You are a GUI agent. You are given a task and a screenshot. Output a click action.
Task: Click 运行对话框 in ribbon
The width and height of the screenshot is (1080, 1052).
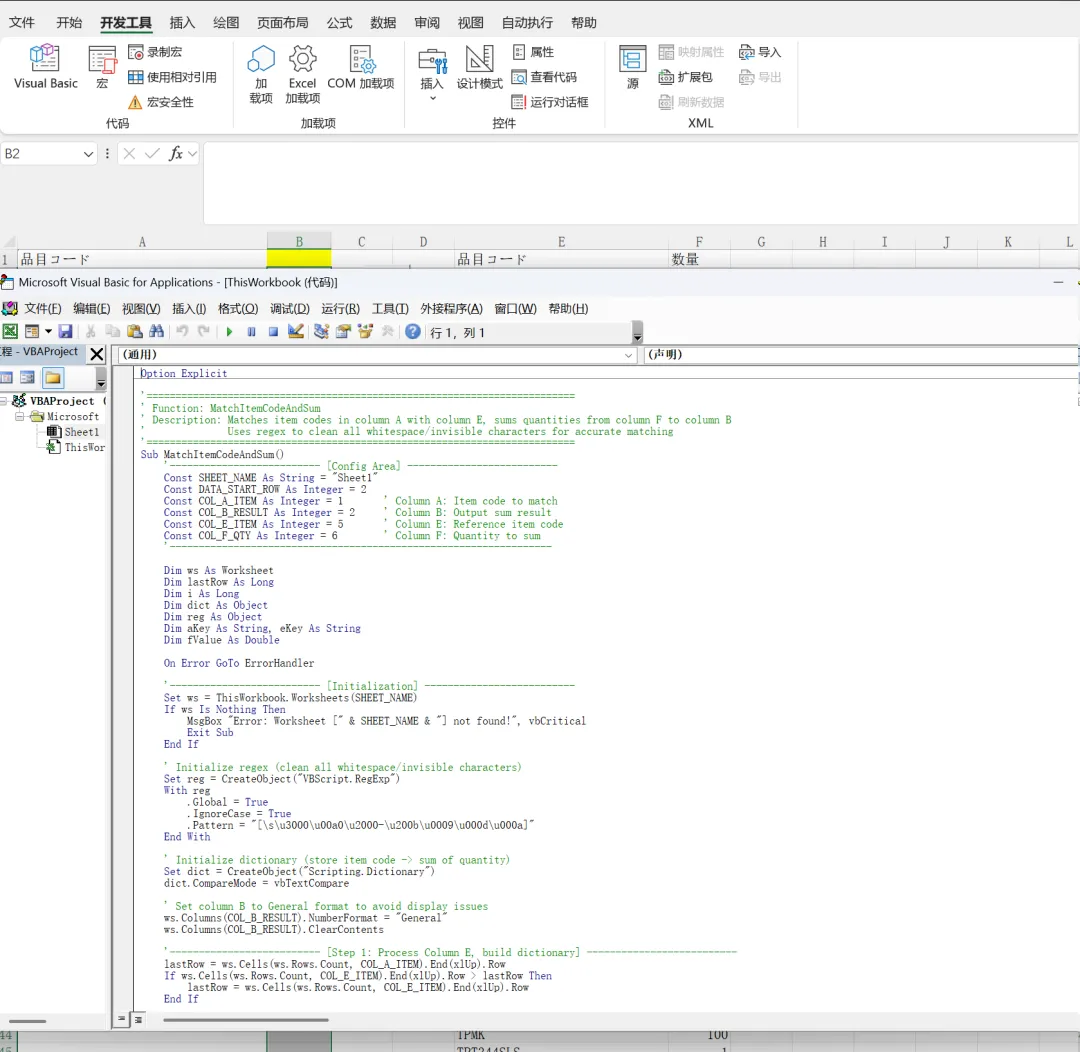[550, 102]
